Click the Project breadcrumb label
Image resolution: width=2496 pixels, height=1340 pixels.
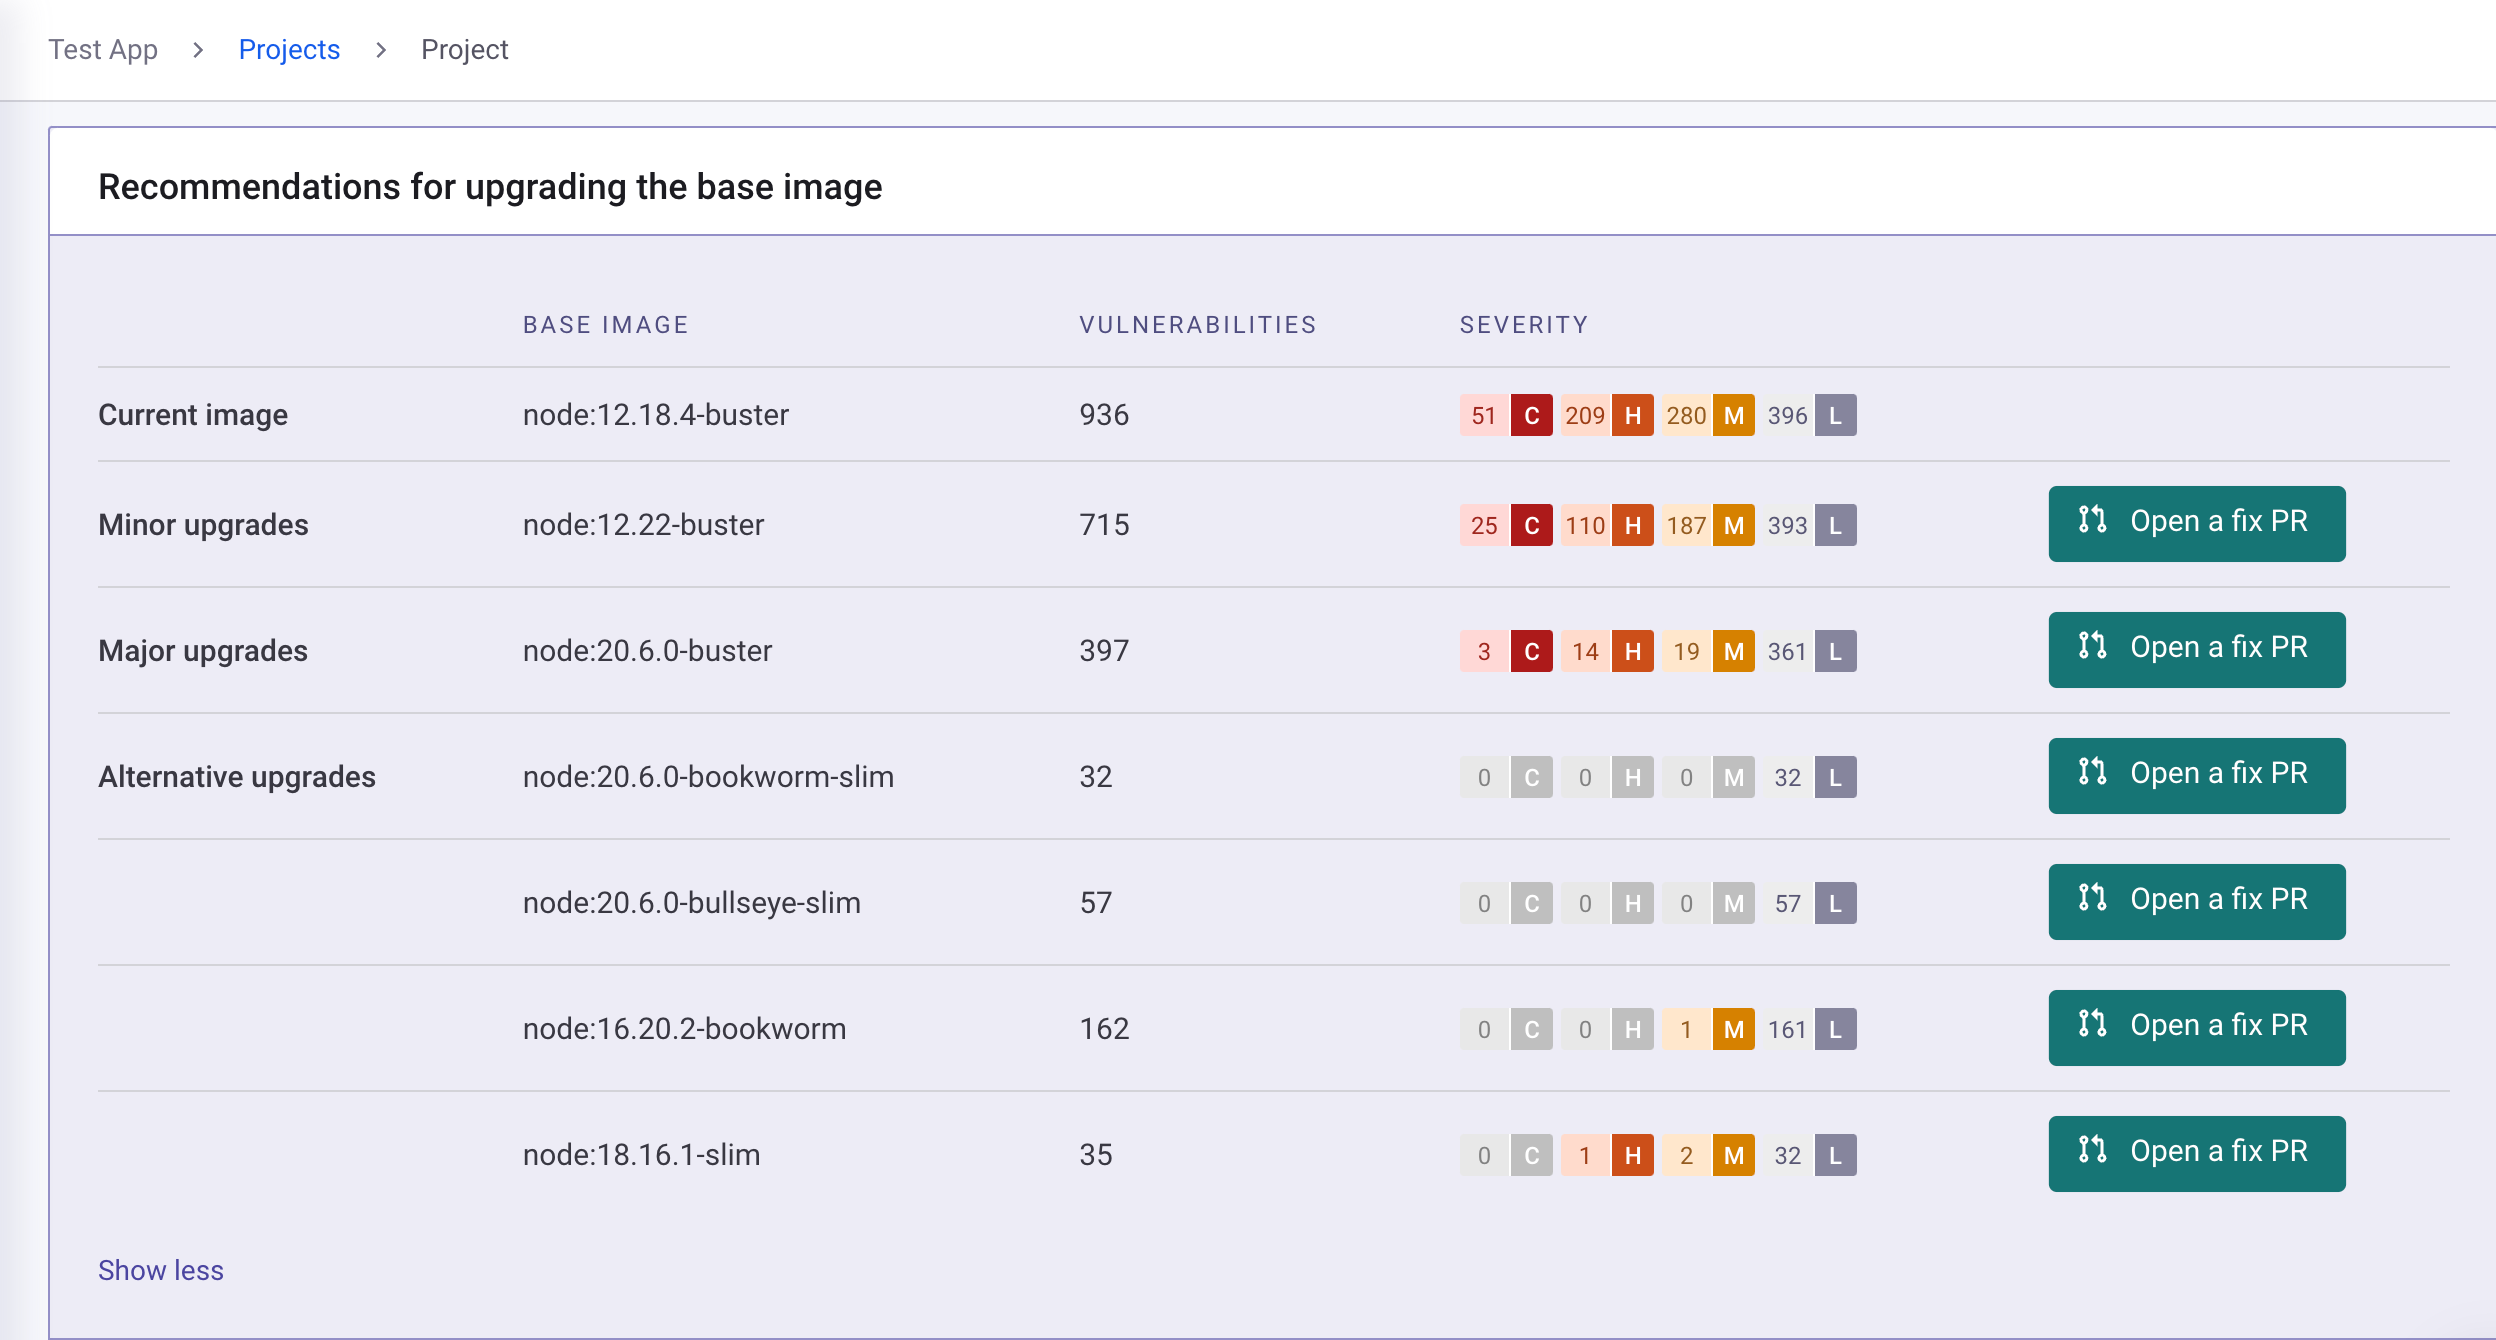(x=464, y=50)
